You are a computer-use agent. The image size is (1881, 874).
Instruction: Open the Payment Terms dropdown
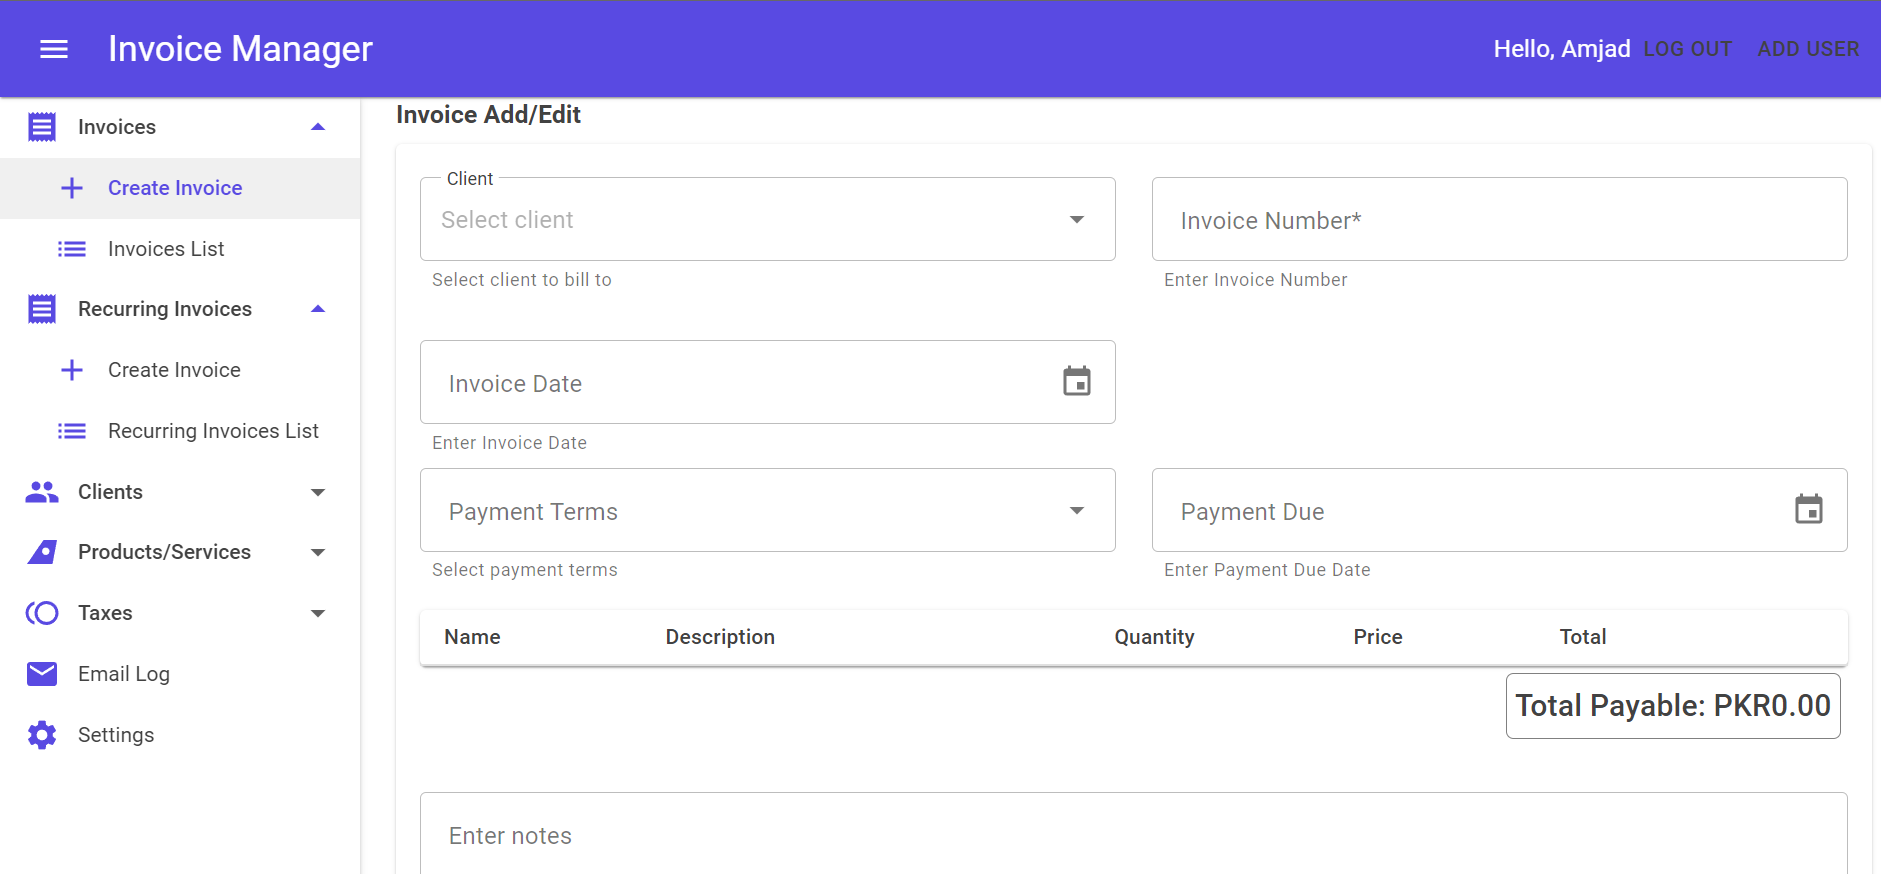tap(768, 510)
